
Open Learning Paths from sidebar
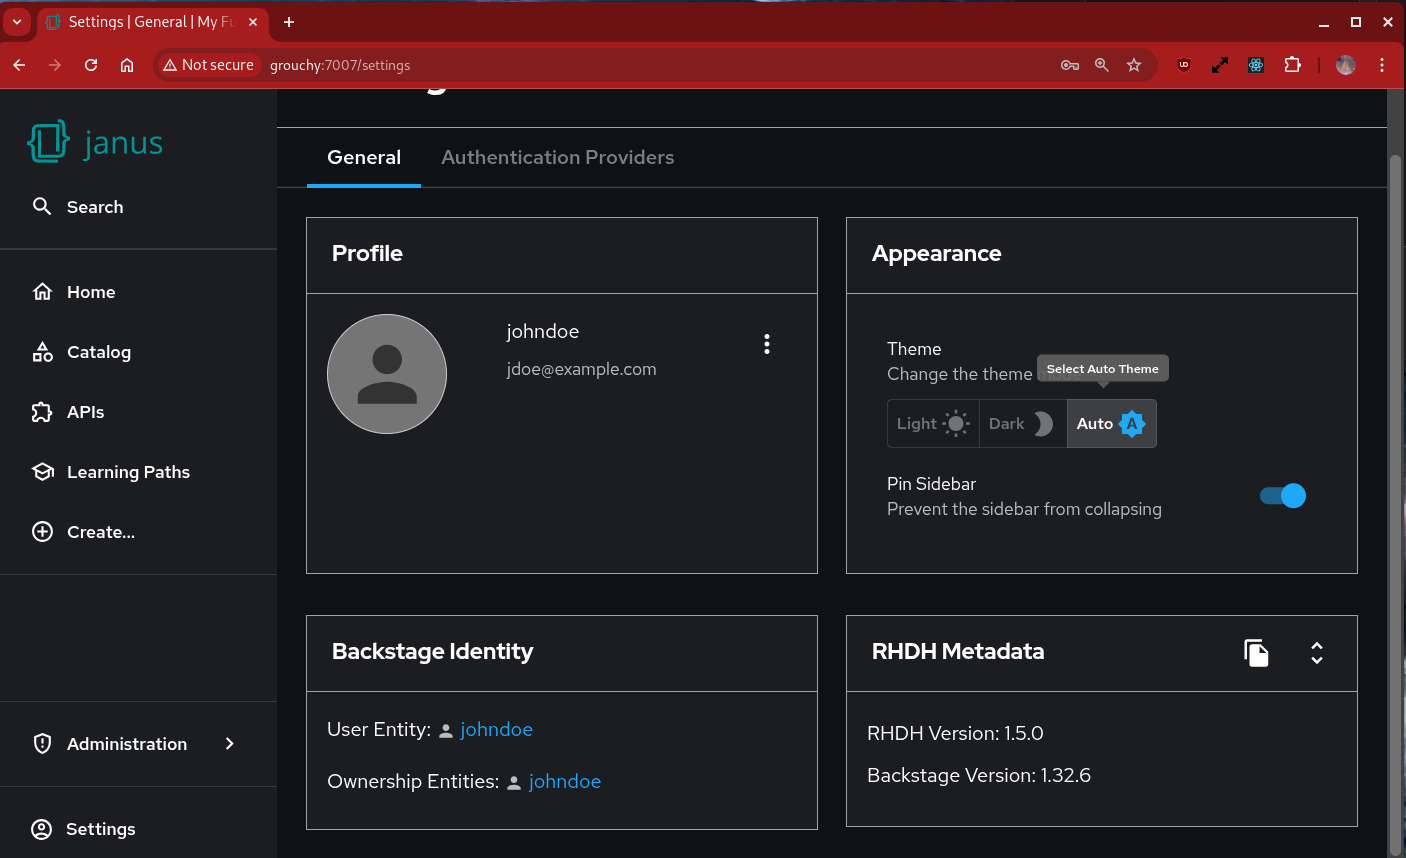point(127,472)
